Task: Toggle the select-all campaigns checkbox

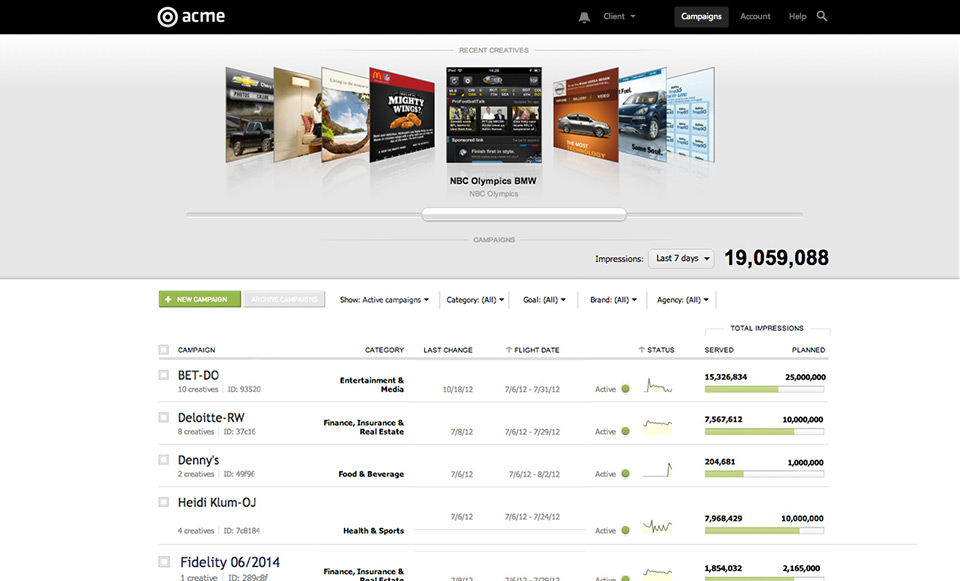Action: coord(163,350)
